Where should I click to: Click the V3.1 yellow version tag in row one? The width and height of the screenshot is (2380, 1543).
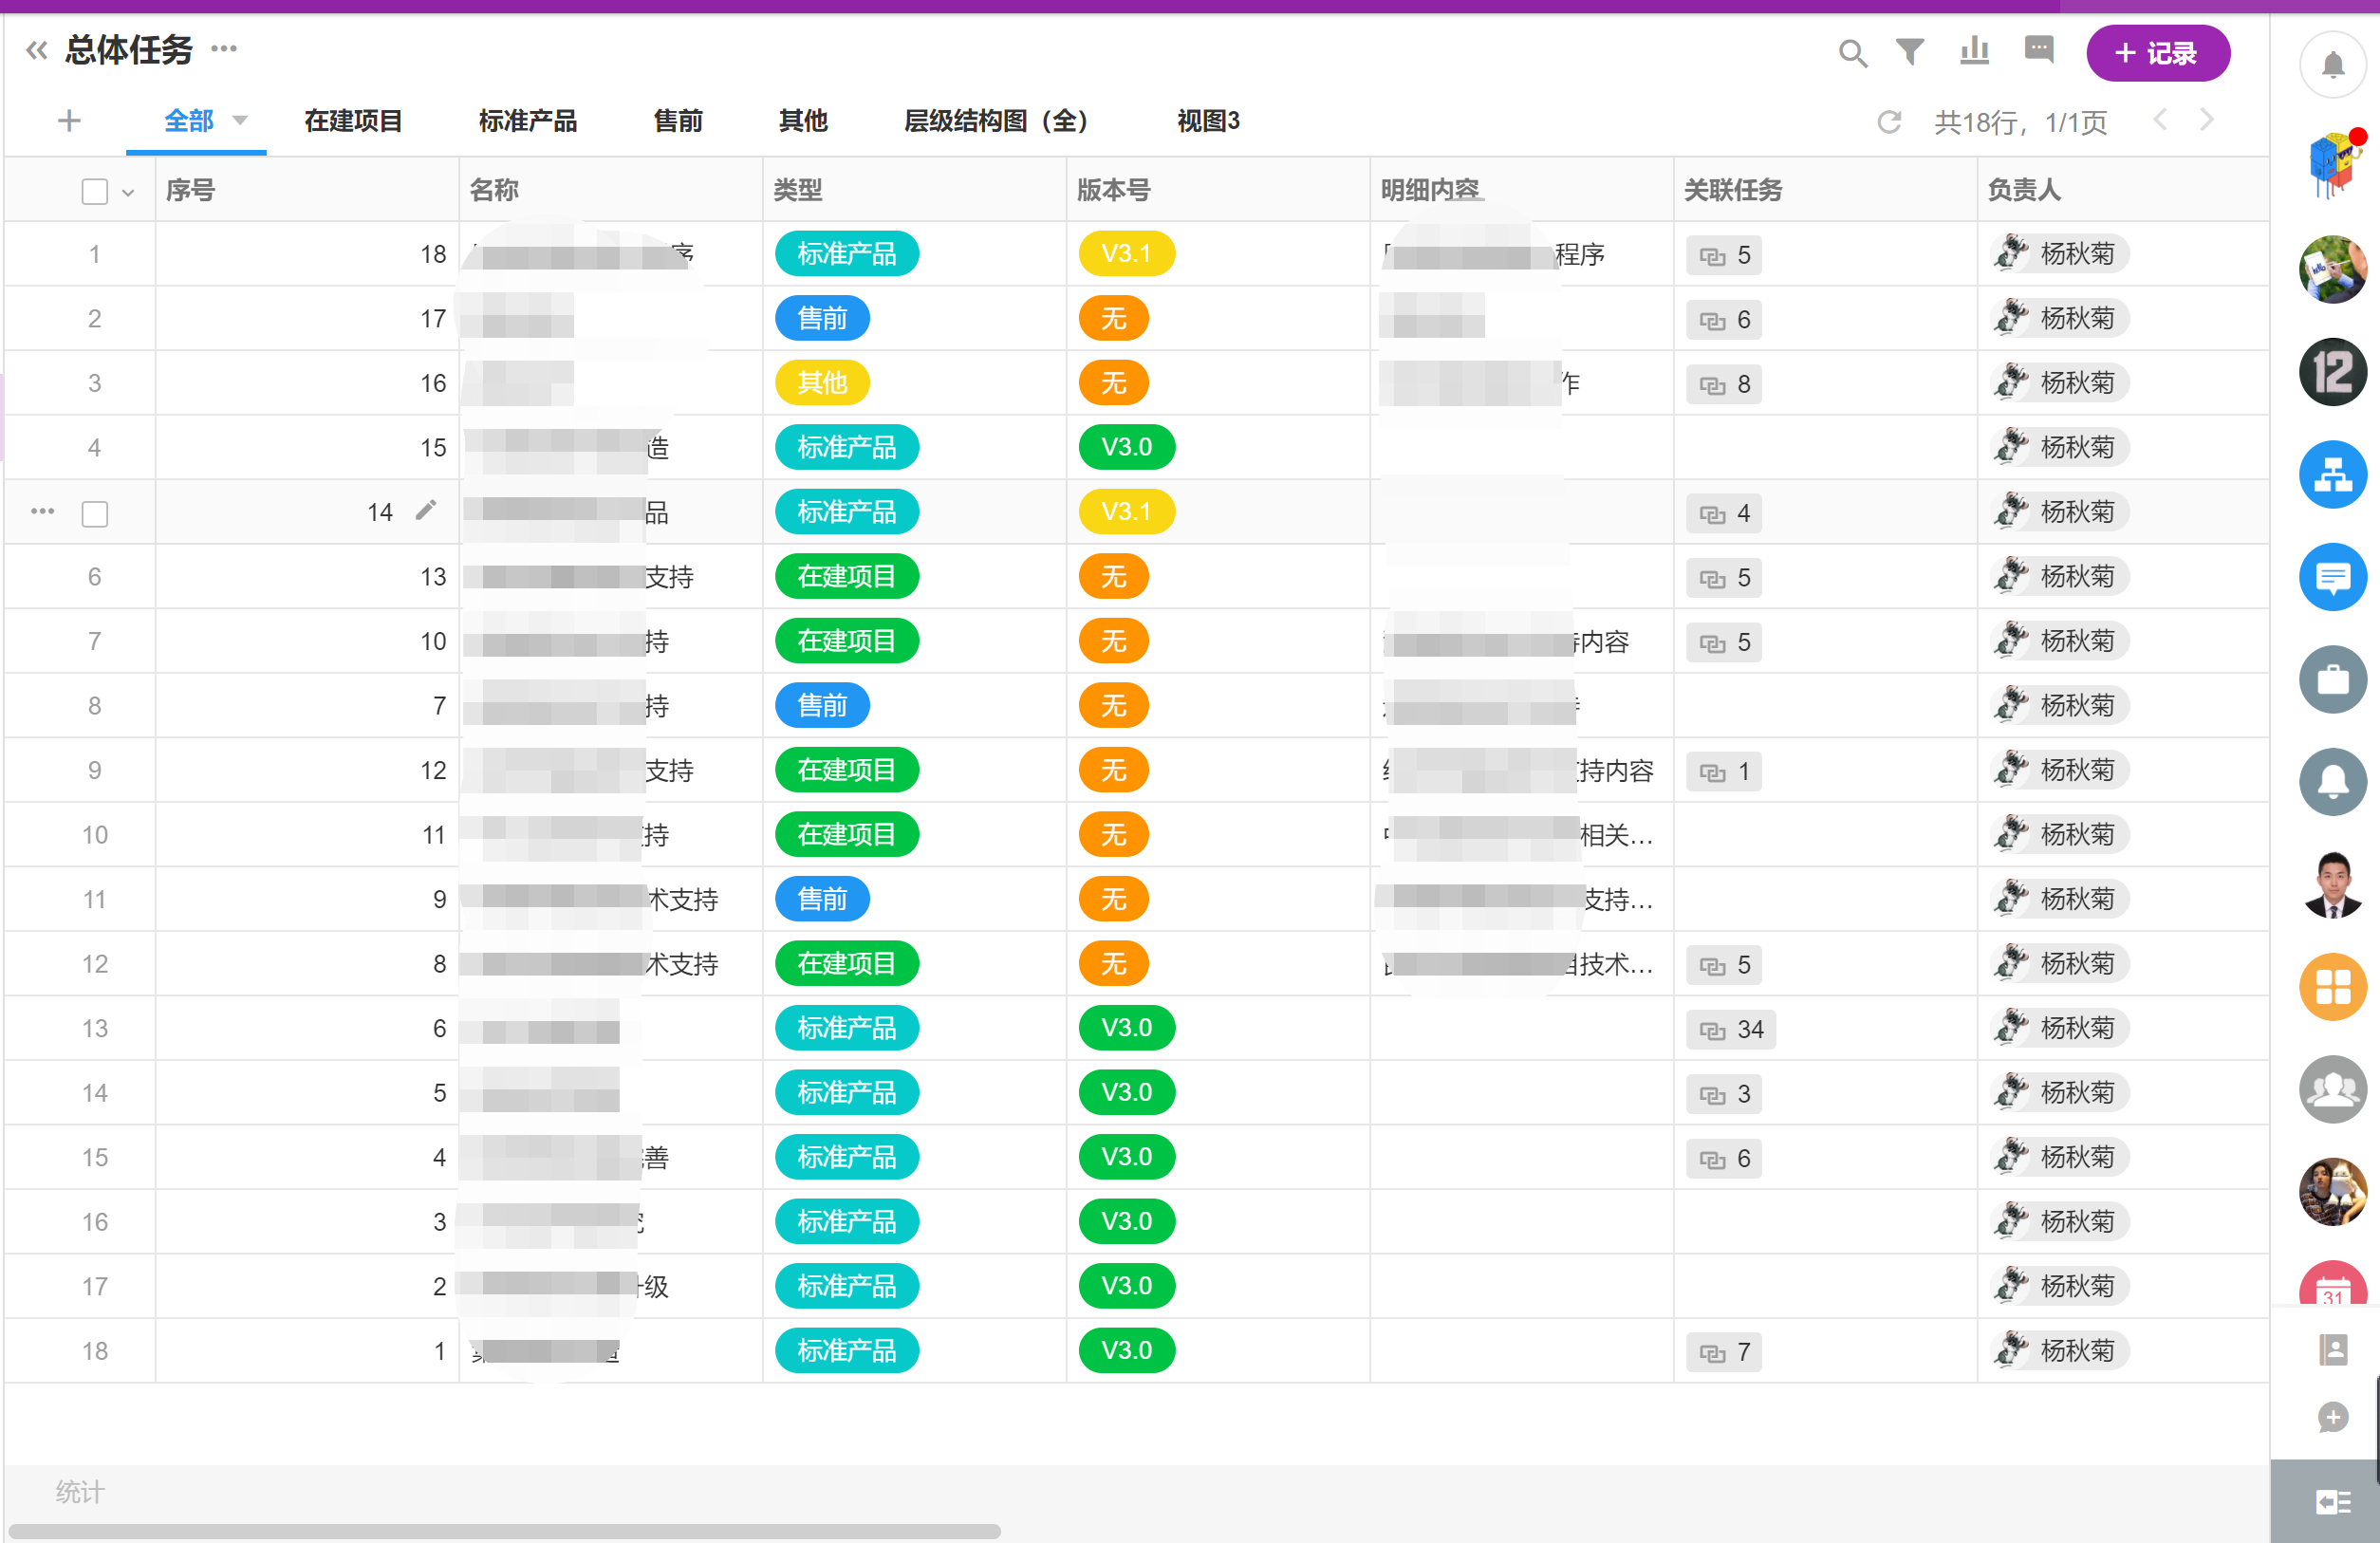coord(1126,254)
